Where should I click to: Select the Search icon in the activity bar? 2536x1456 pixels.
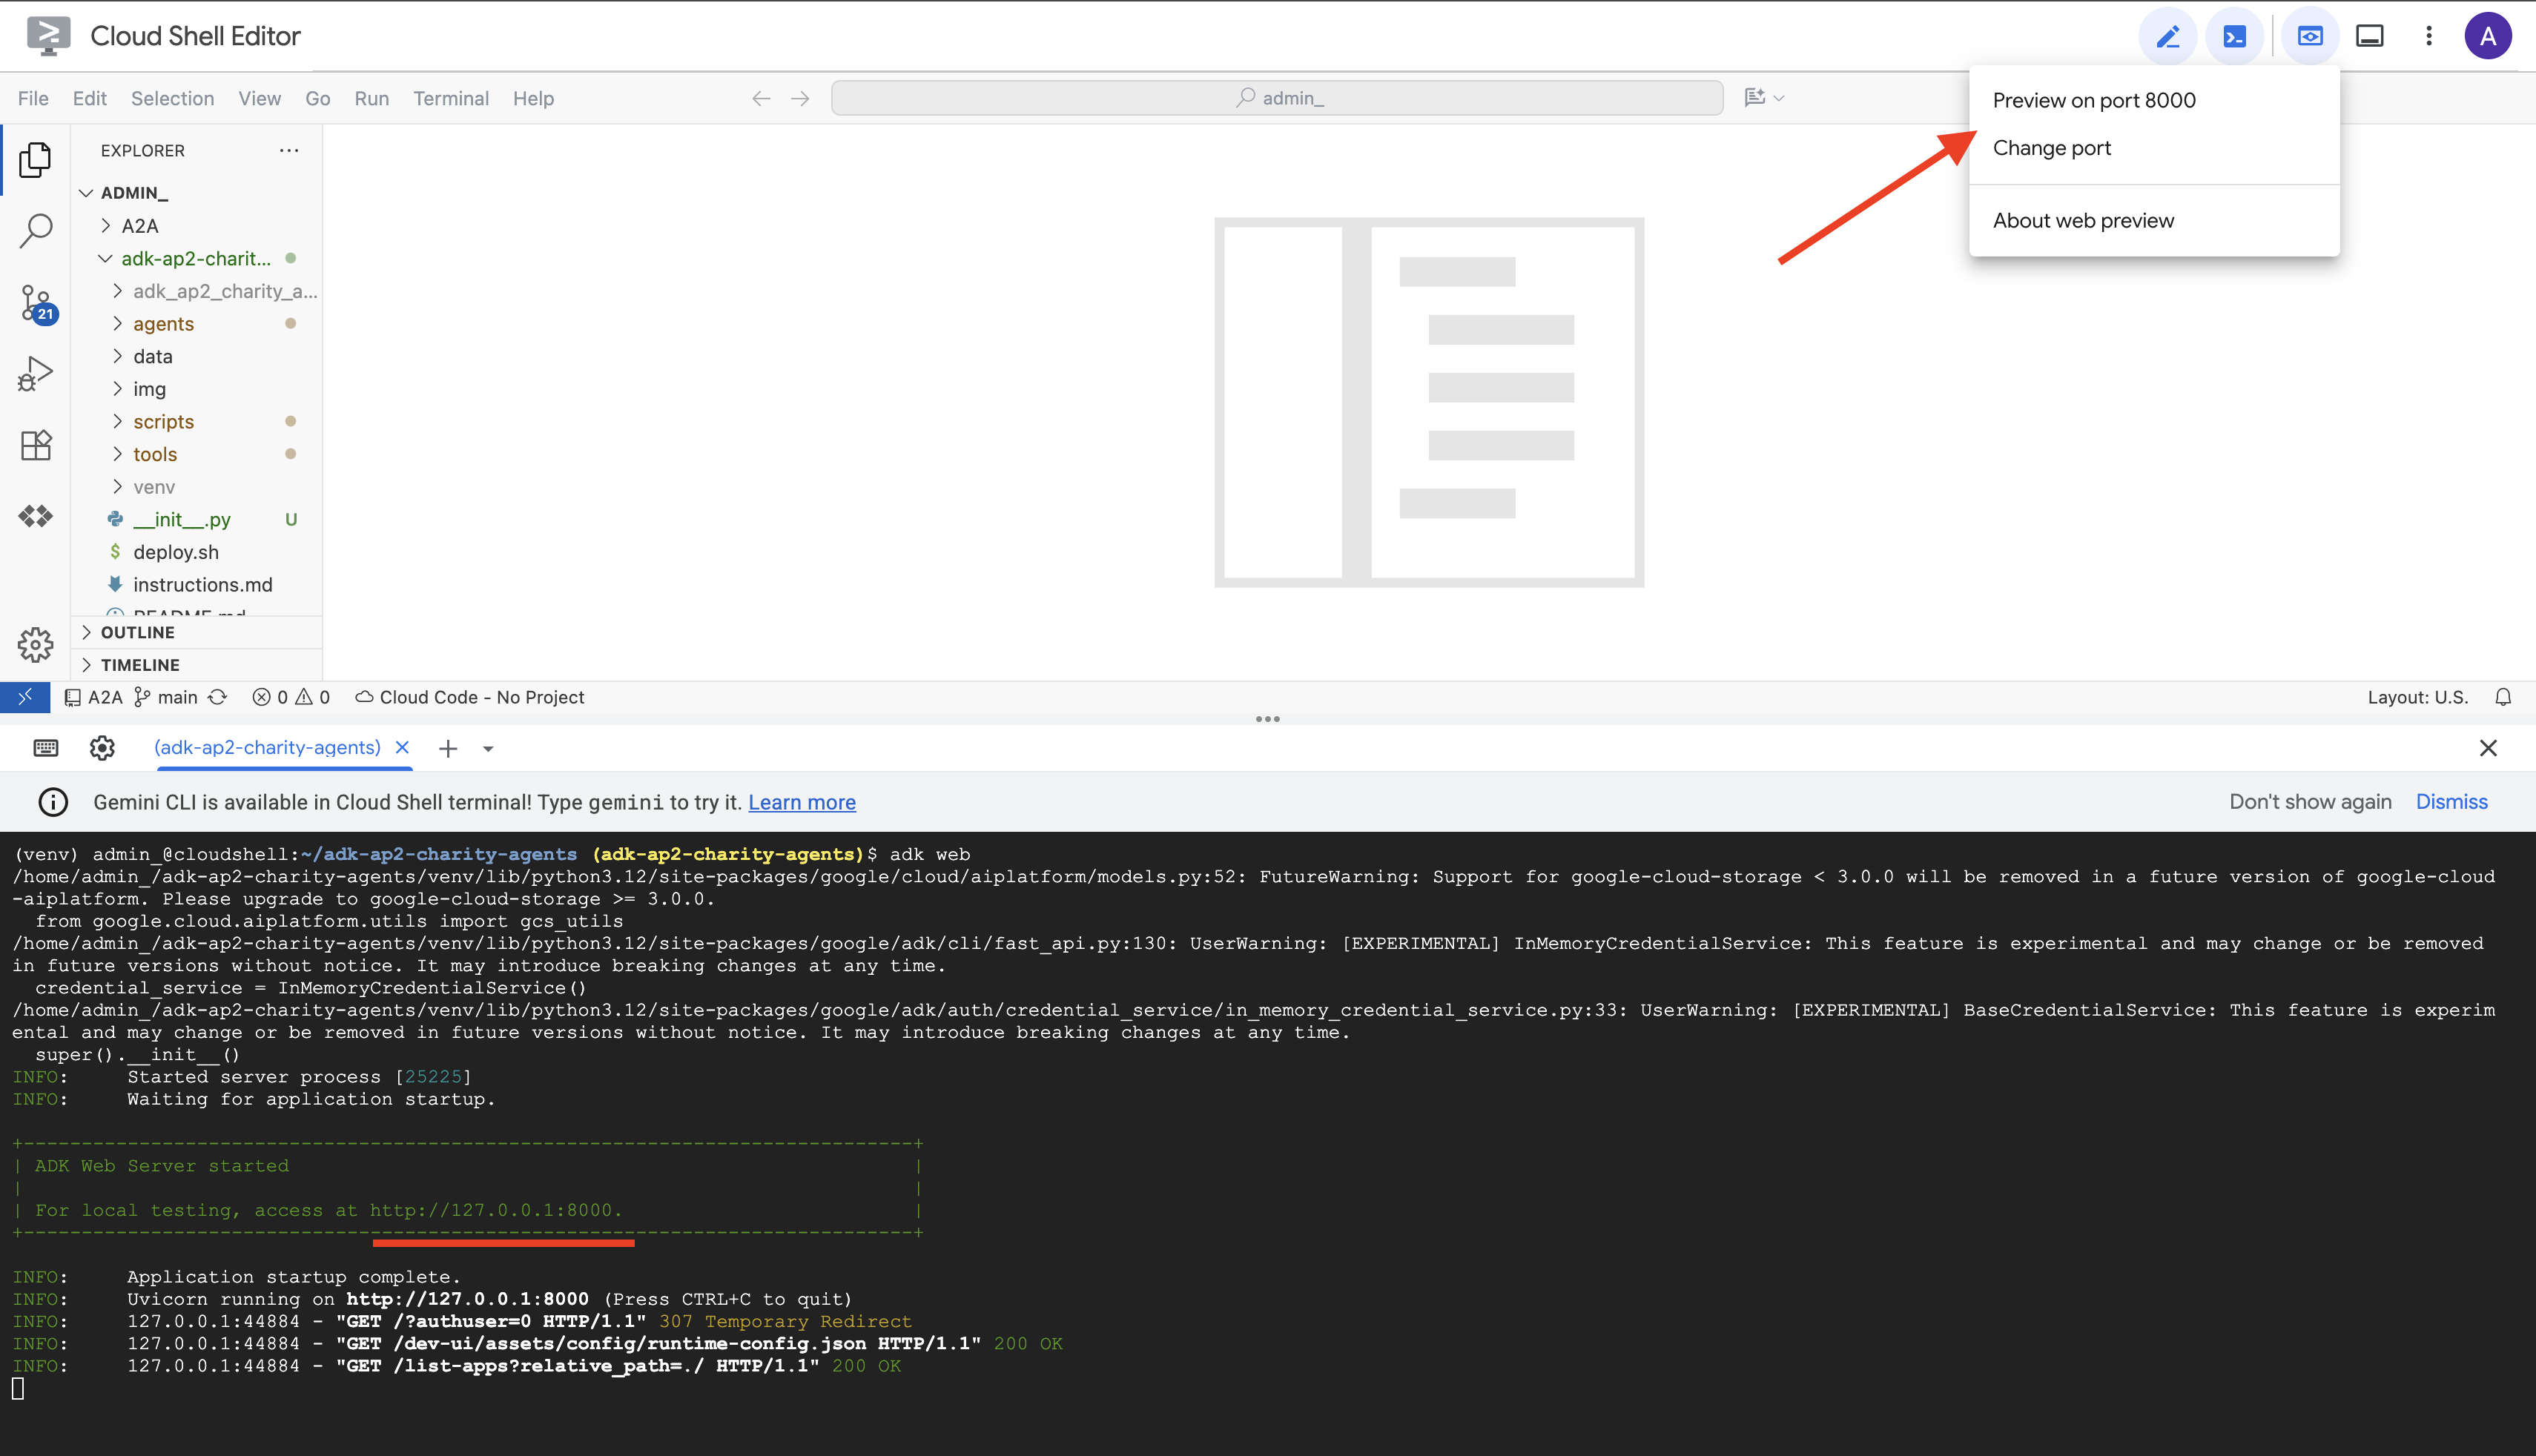[x=35, y=230]
